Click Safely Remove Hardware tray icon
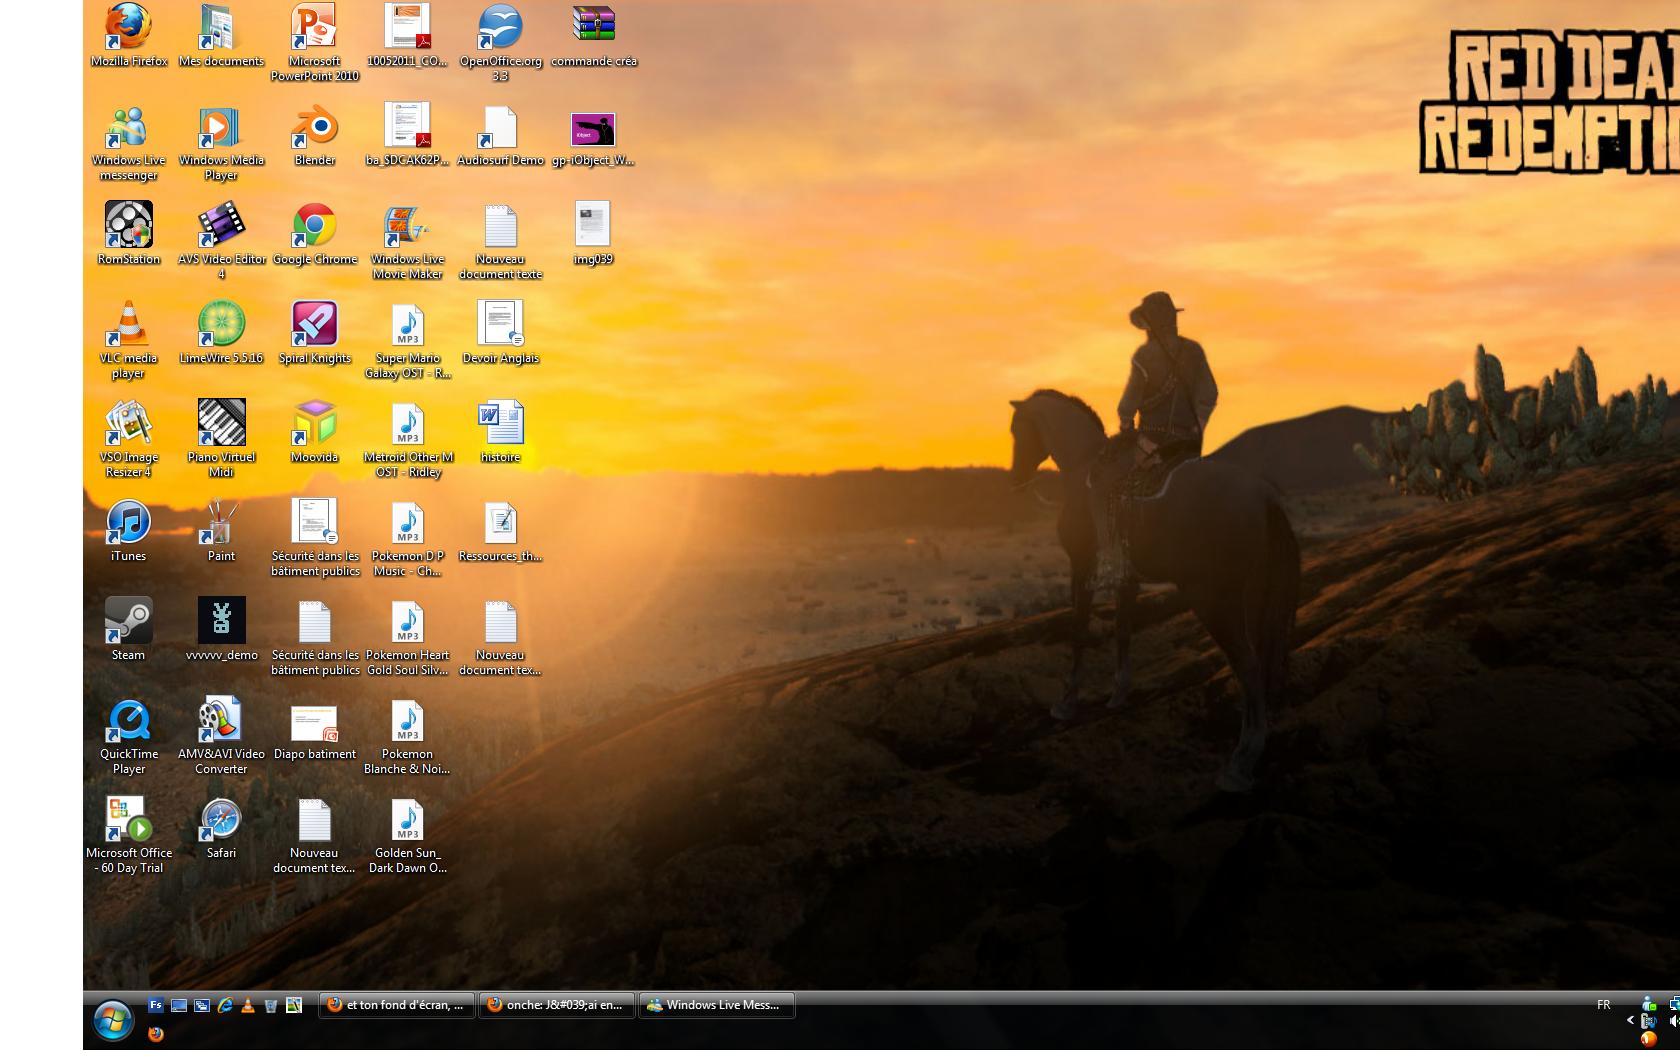This screenshot has height=1050, width=1680. (x=1648, y=1021)
